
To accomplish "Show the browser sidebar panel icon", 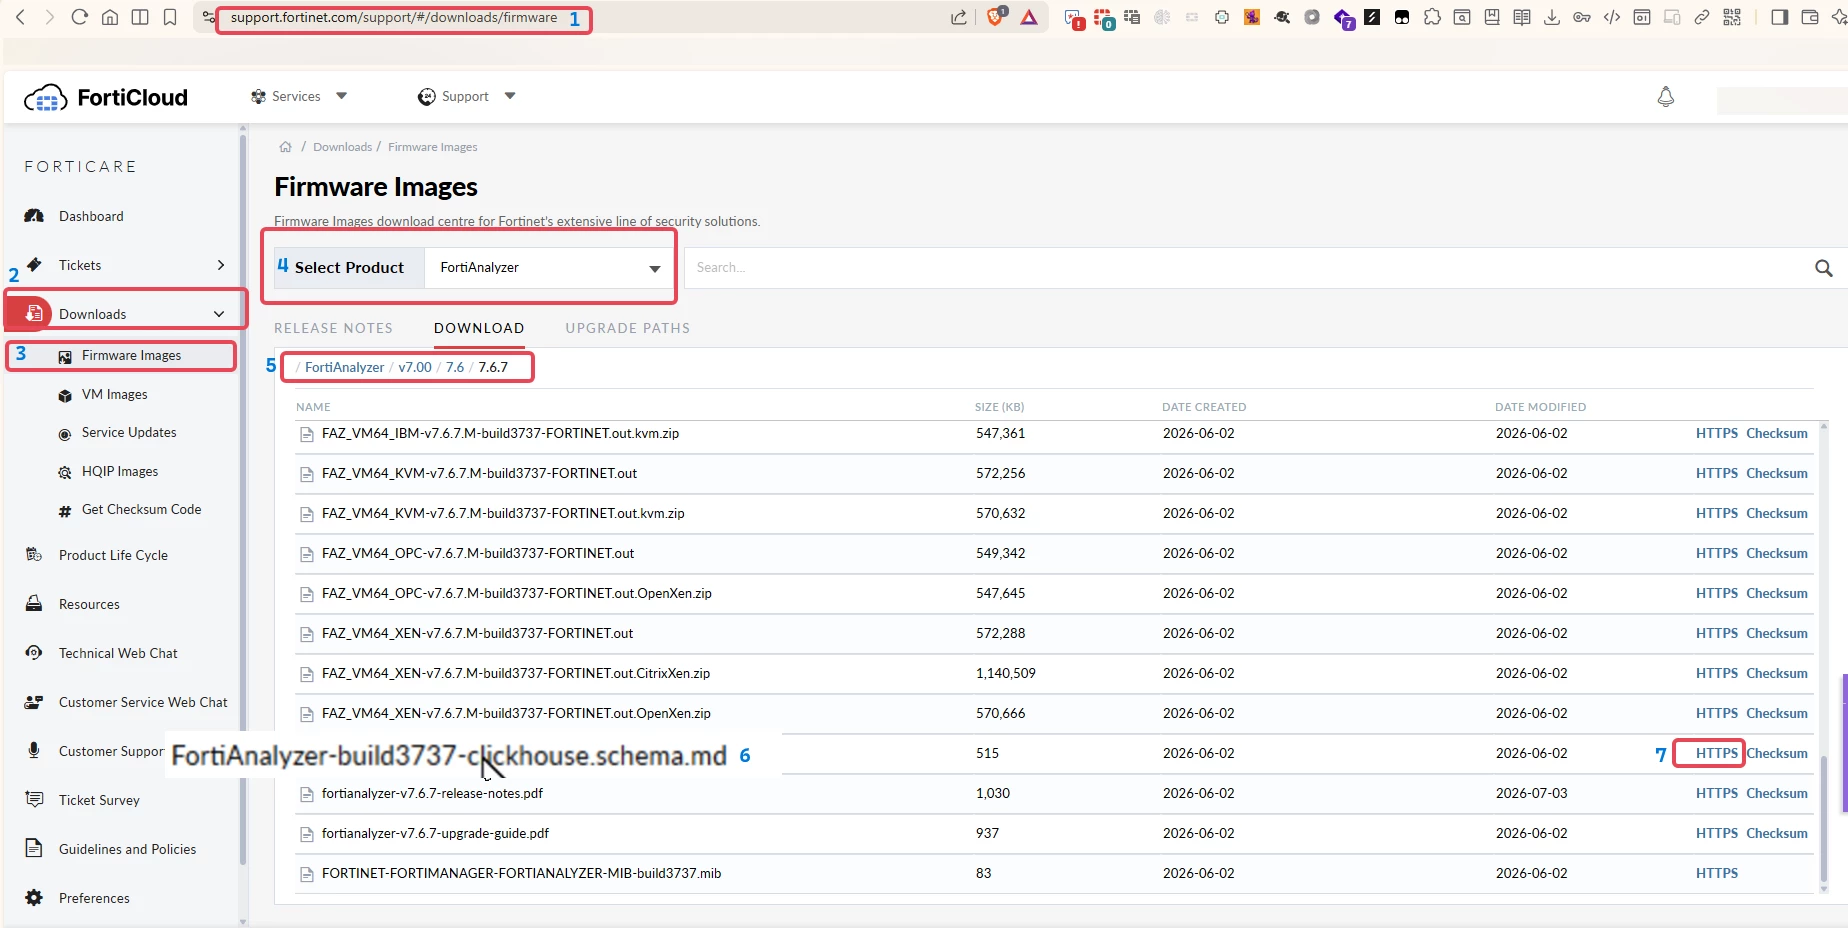I will click(x=1779, y=17).
